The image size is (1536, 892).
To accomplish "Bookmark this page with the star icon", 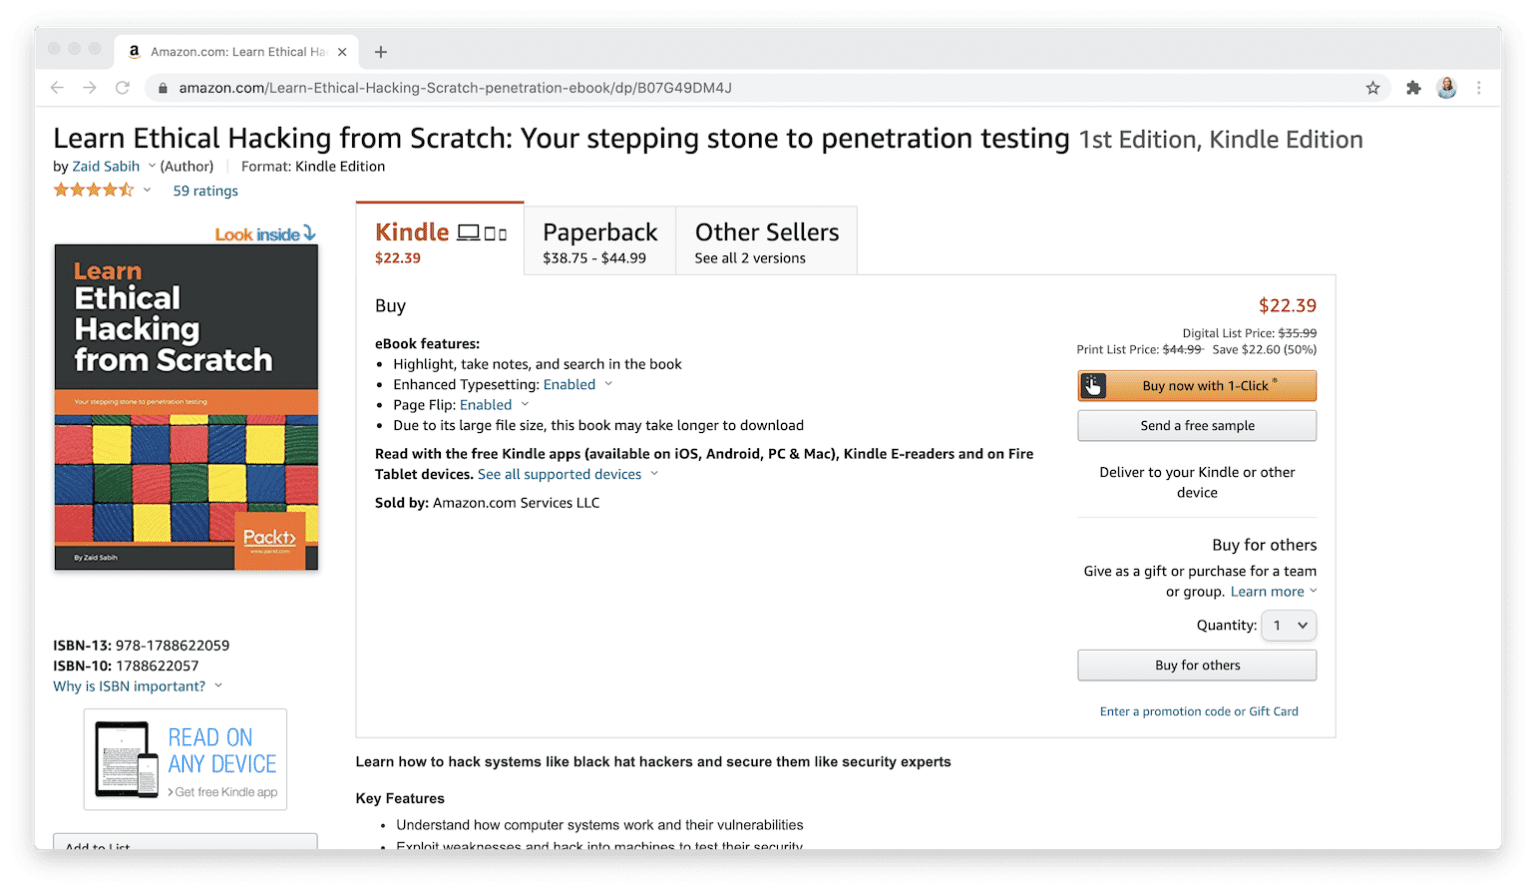I will point(1373,88).
